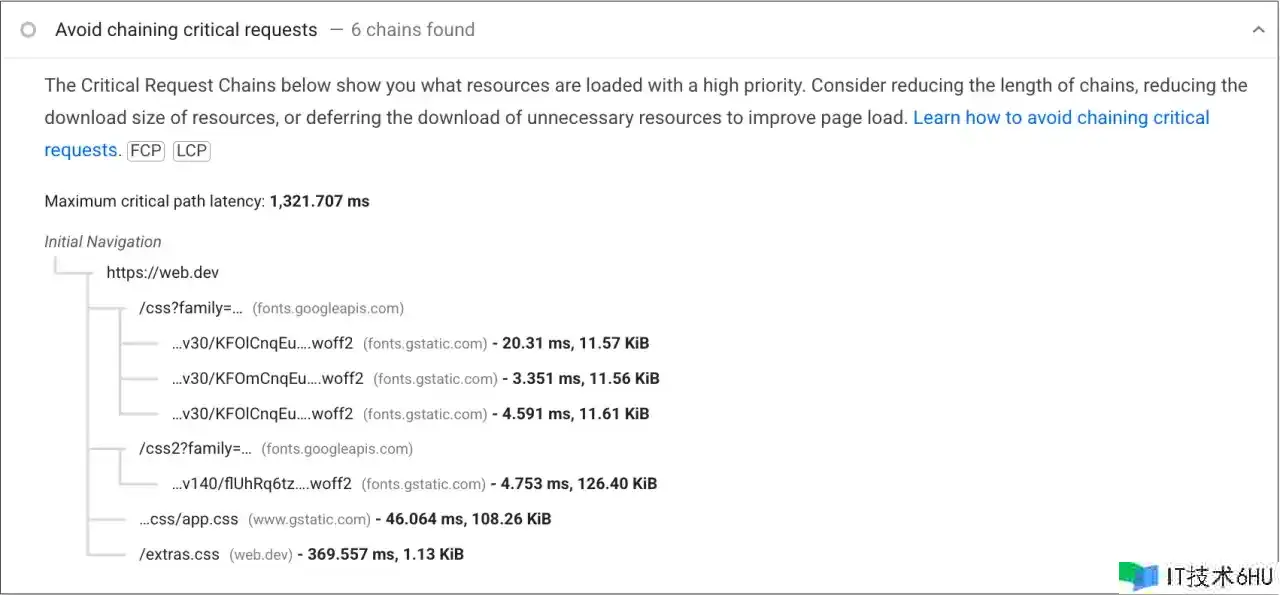
Task: Select the /extras.css request entry
Action: [179, 554]
